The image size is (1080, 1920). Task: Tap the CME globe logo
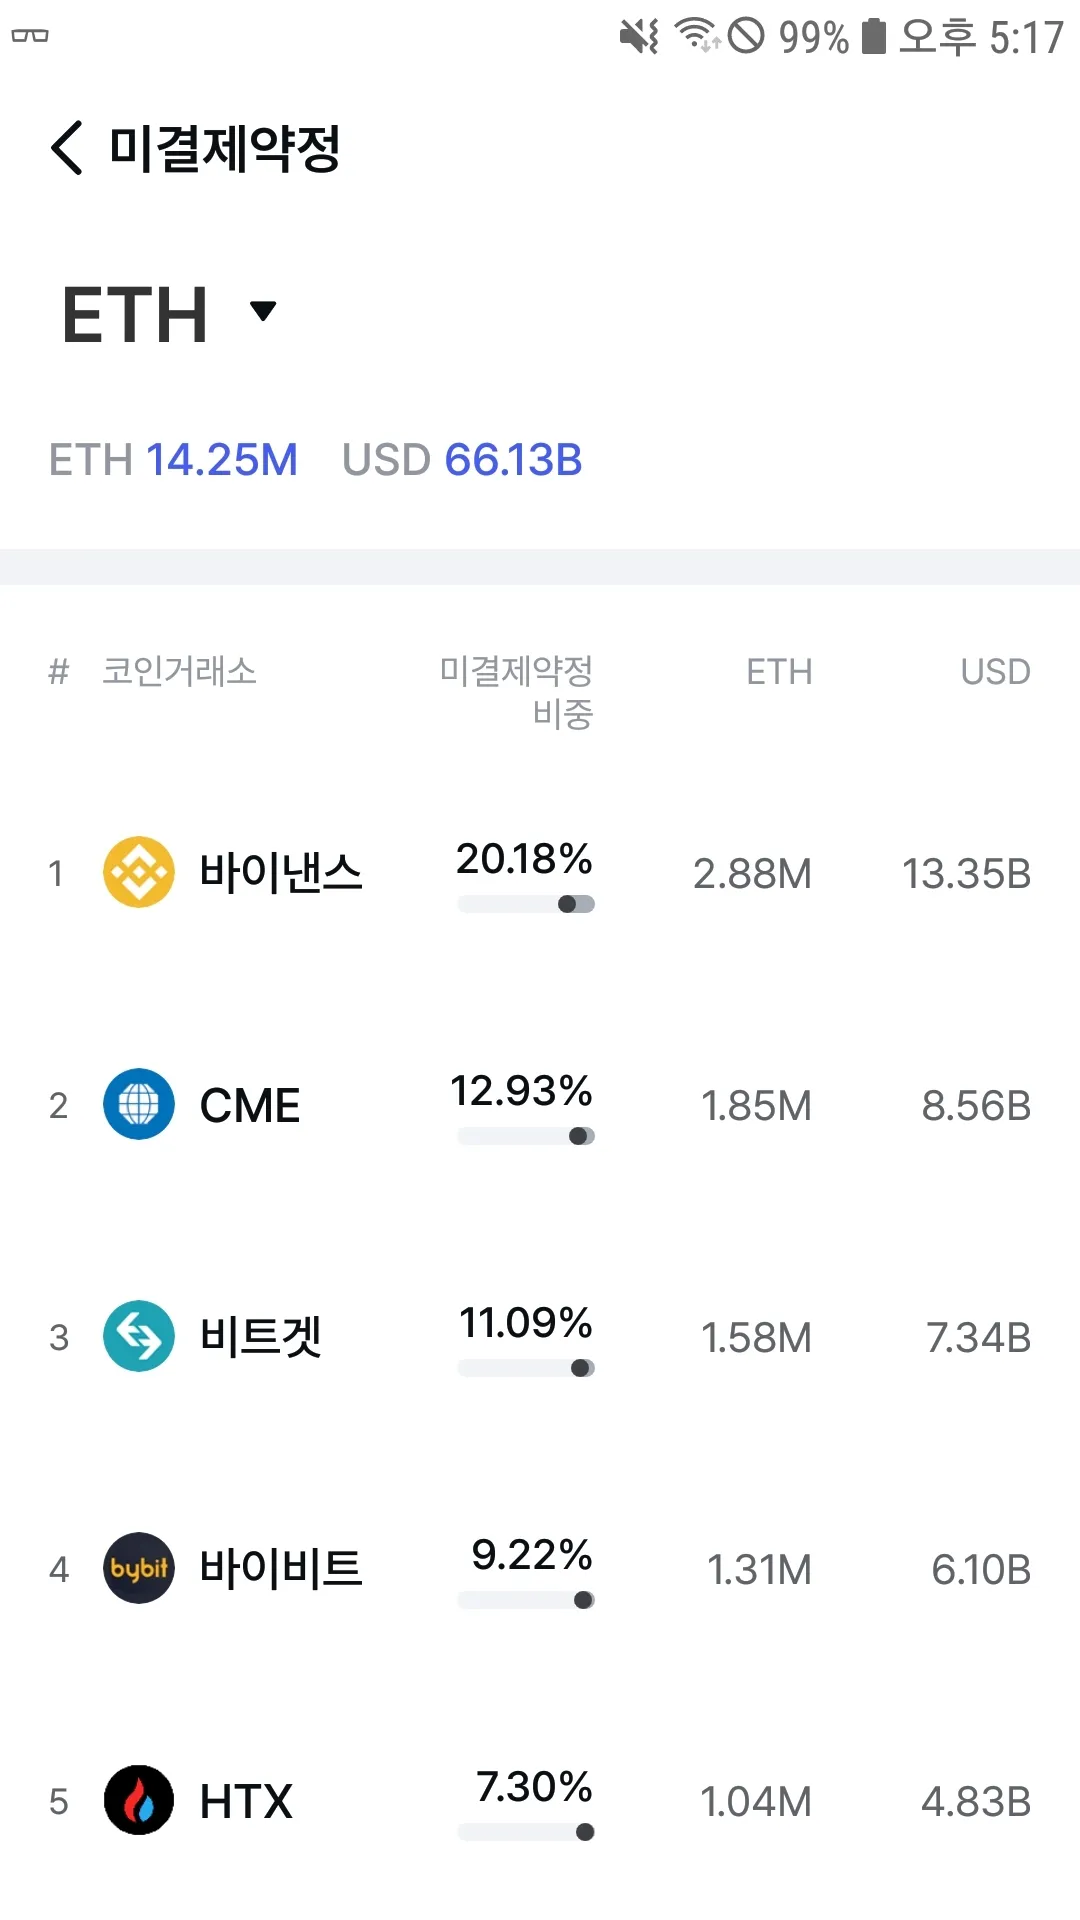tap(139, 1104)
